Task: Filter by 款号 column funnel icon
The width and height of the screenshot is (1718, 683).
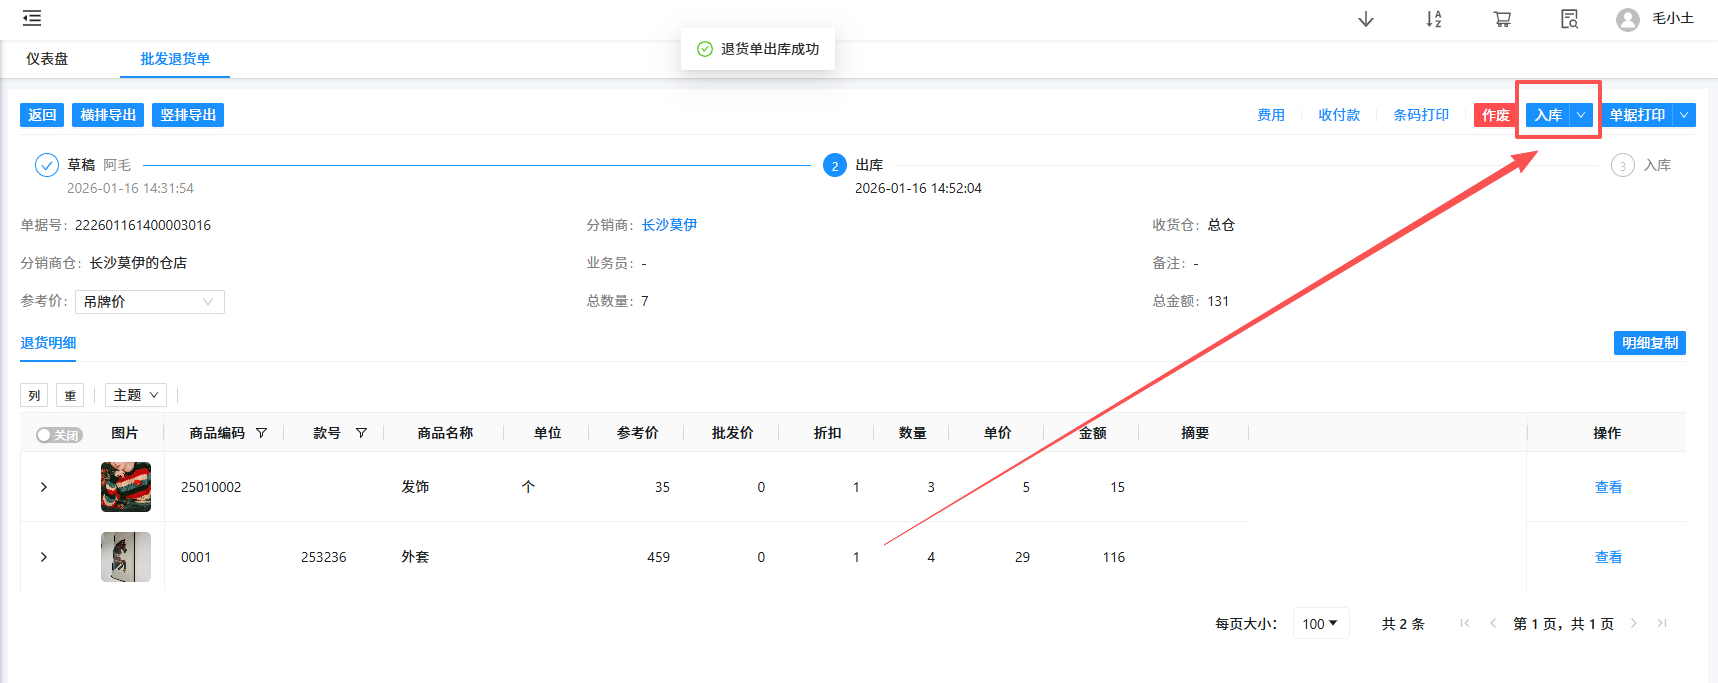Action: 361,433
